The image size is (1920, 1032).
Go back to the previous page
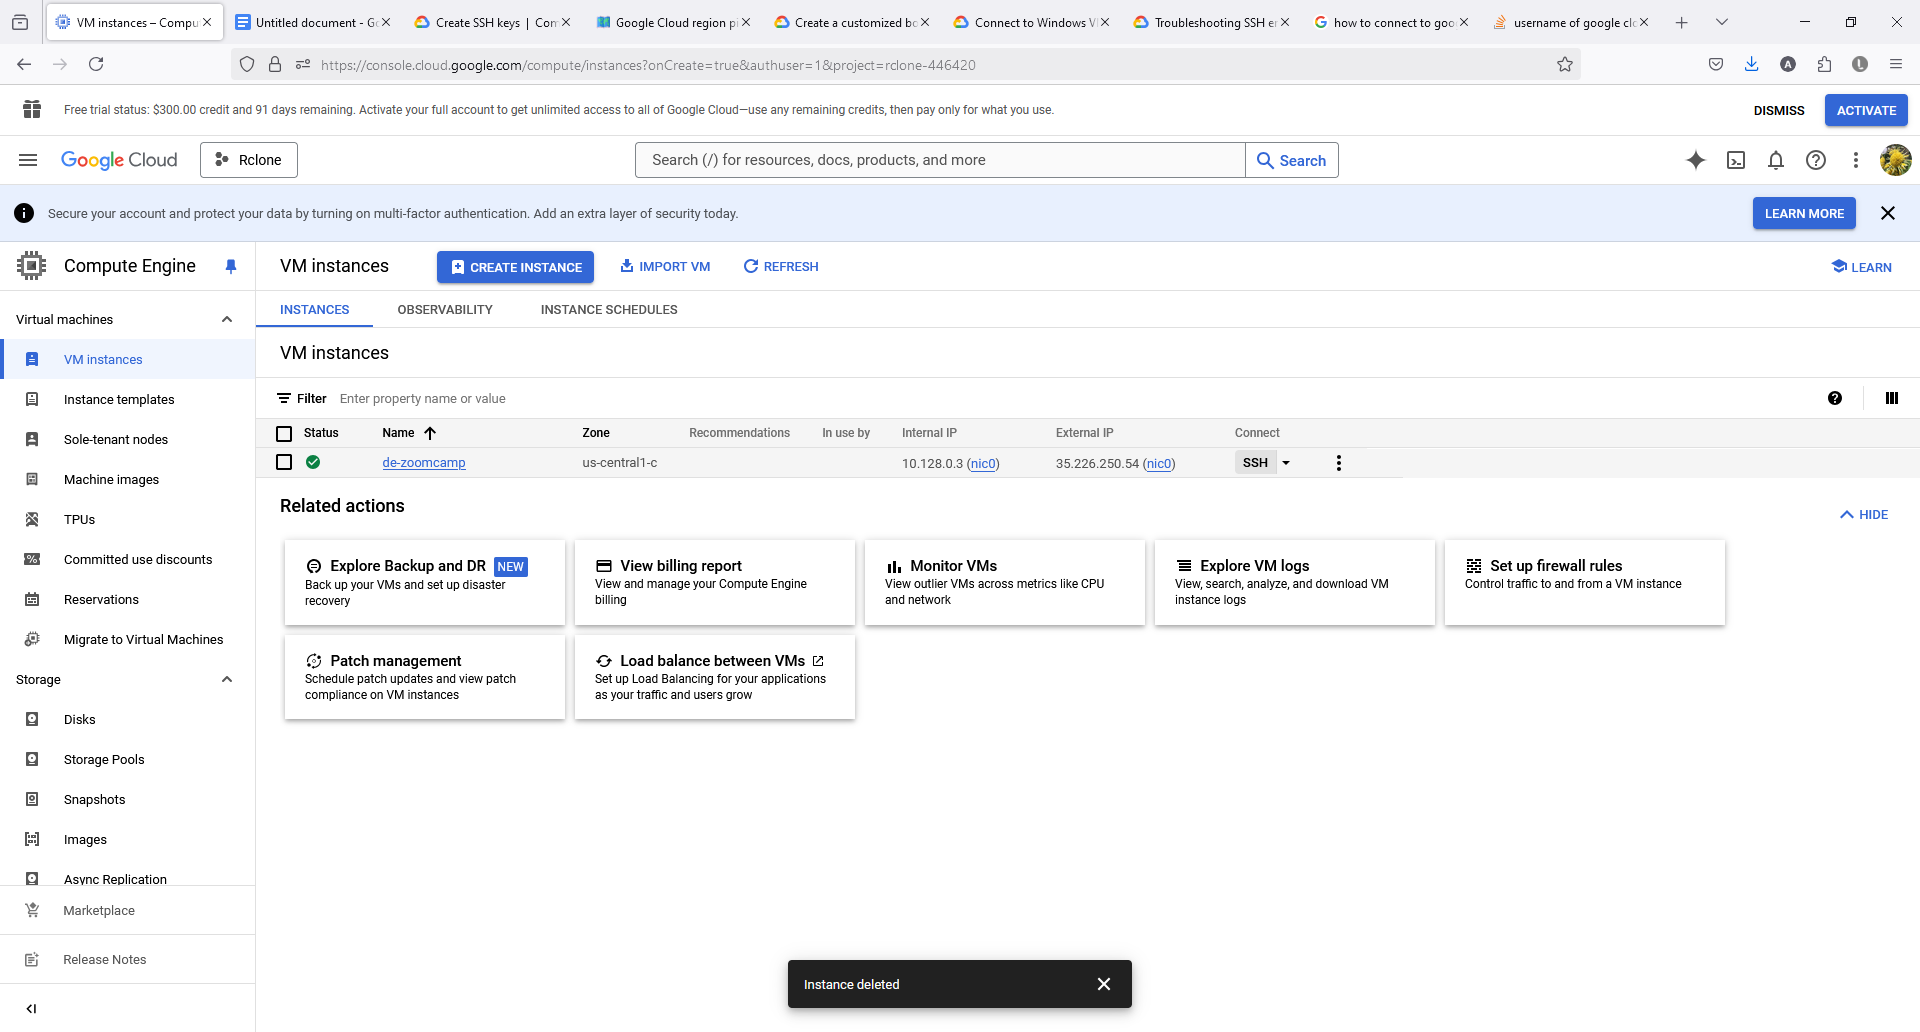24,65
